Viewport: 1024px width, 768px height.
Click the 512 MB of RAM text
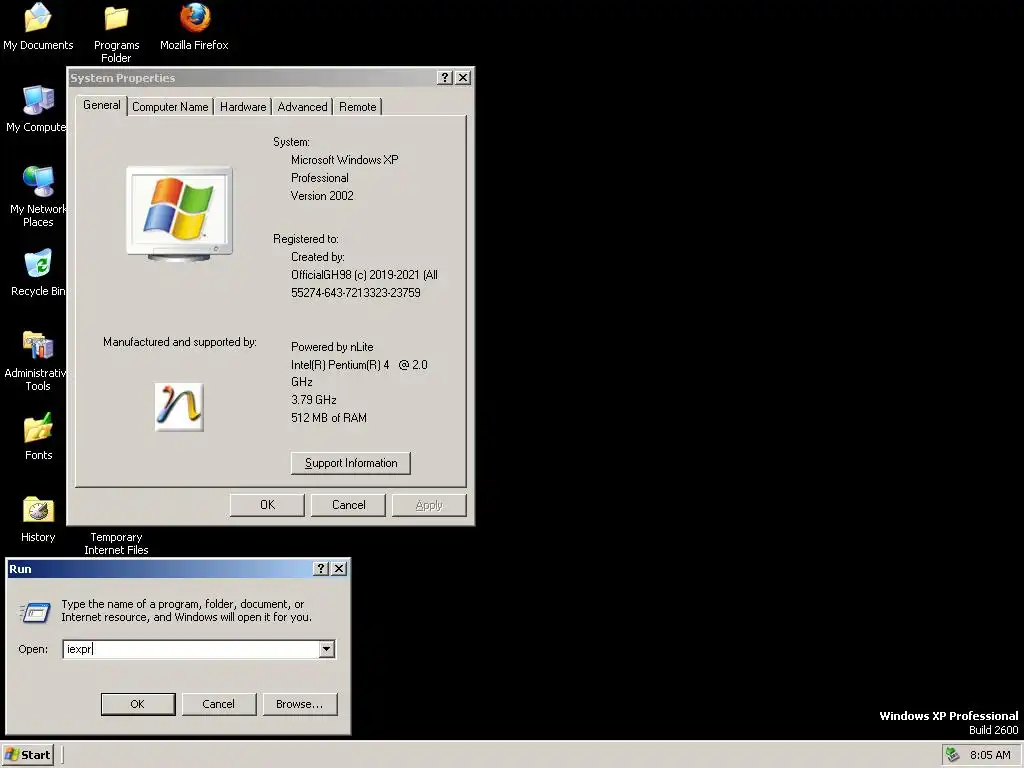point(328,417)
